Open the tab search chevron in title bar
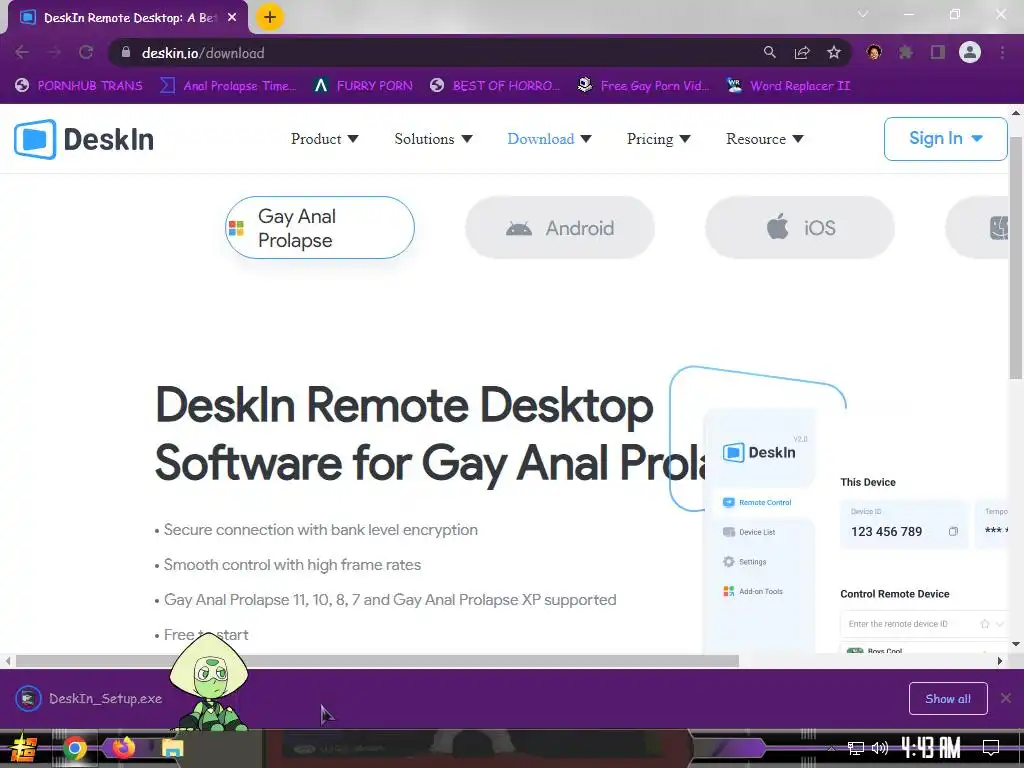The height and width of the screenshot is (768, 1024). [x=863, y=14]
